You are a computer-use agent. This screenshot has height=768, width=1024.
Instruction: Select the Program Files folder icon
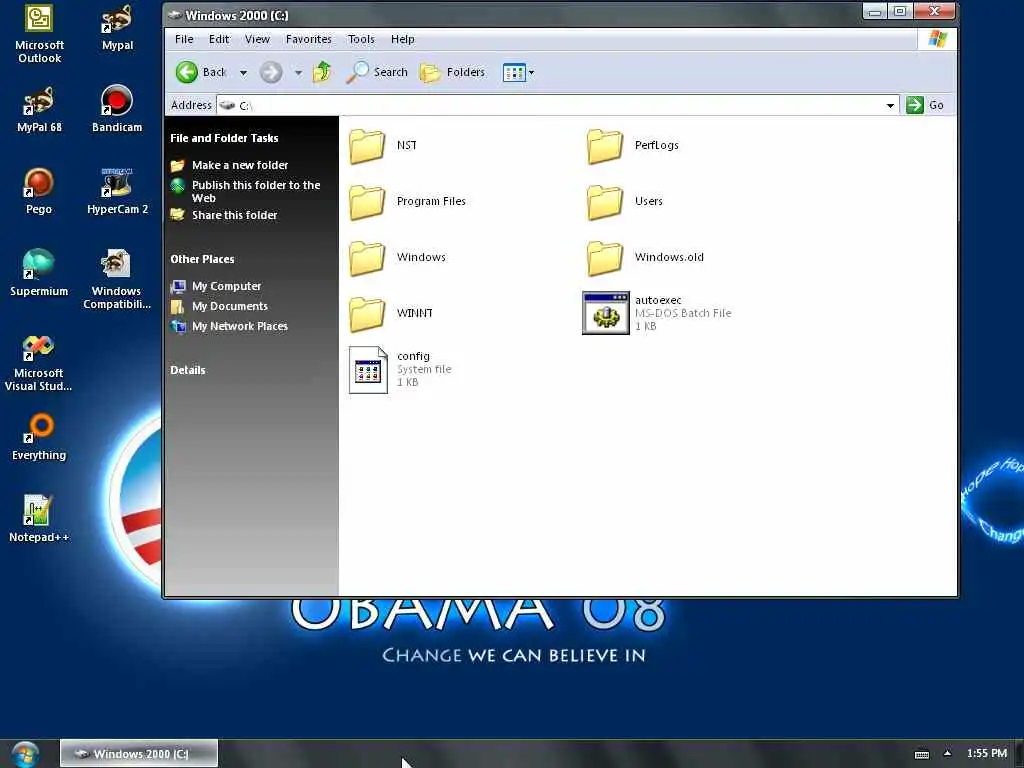(367, 202)
